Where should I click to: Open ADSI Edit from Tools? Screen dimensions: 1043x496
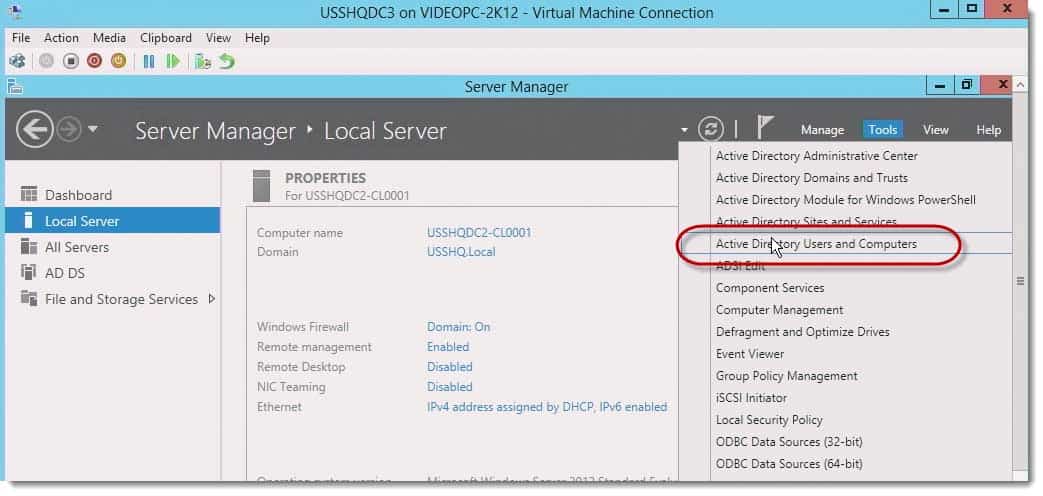click(740, 266)
